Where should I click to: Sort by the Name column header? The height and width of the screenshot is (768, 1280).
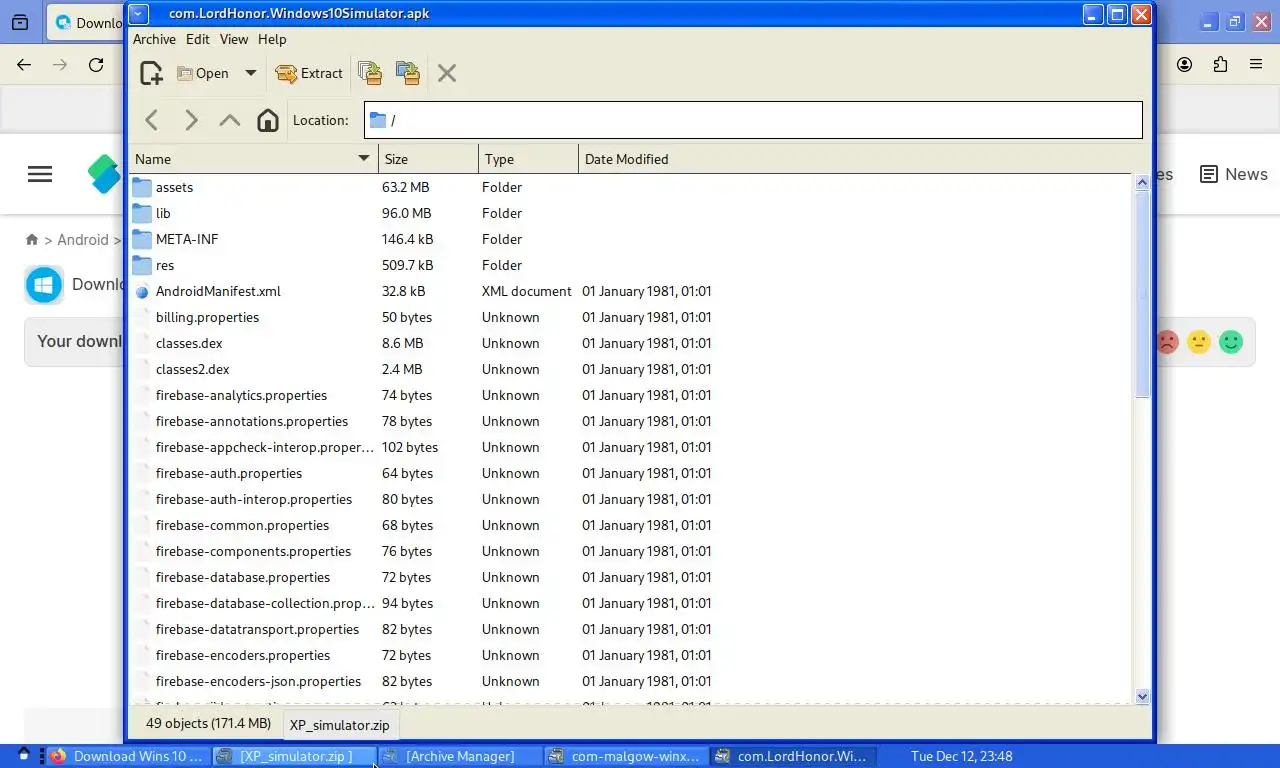(253, 159)
